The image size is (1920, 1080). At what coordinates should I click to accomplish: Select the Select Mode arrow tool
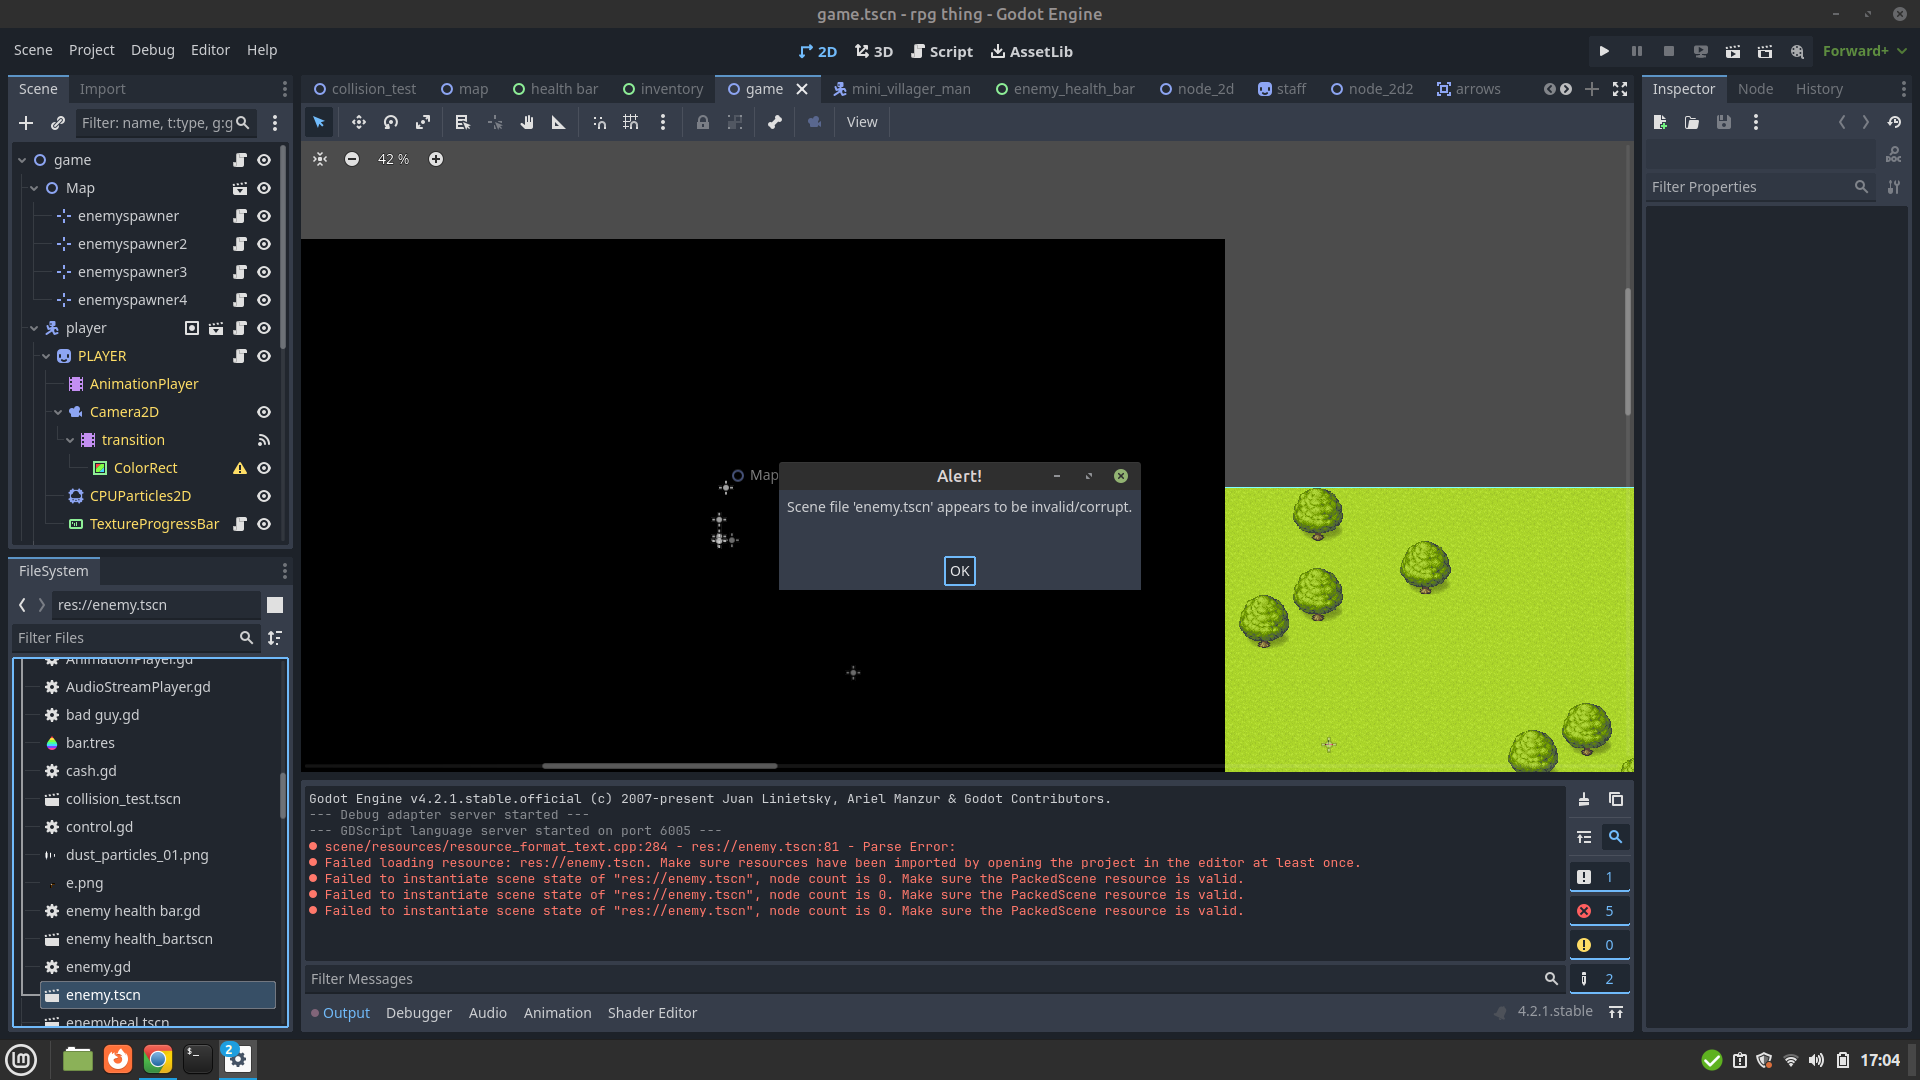tap(319, 122)
